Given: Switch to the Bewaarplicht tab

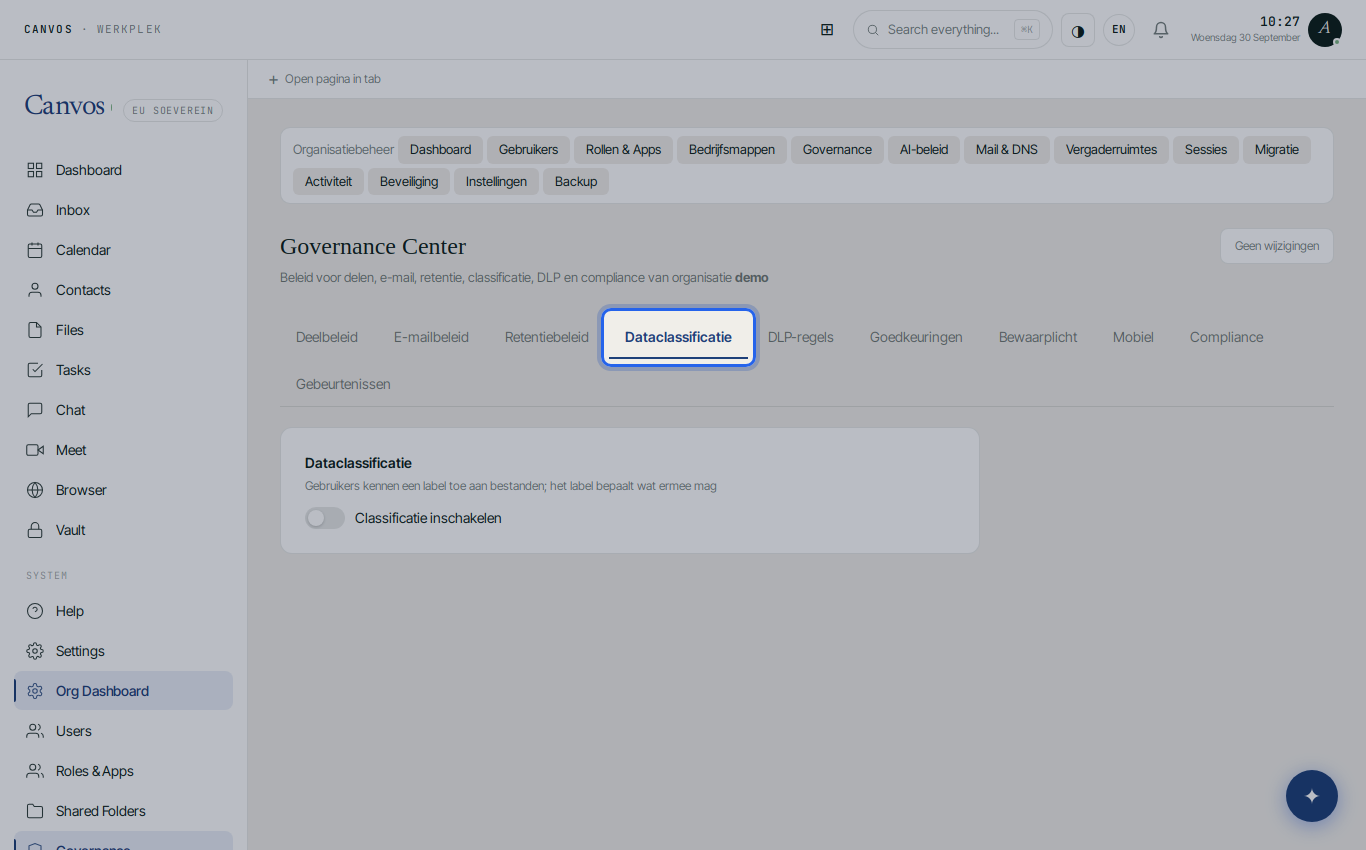Looking at the screenshot, I should click(x=1038, y=337).
